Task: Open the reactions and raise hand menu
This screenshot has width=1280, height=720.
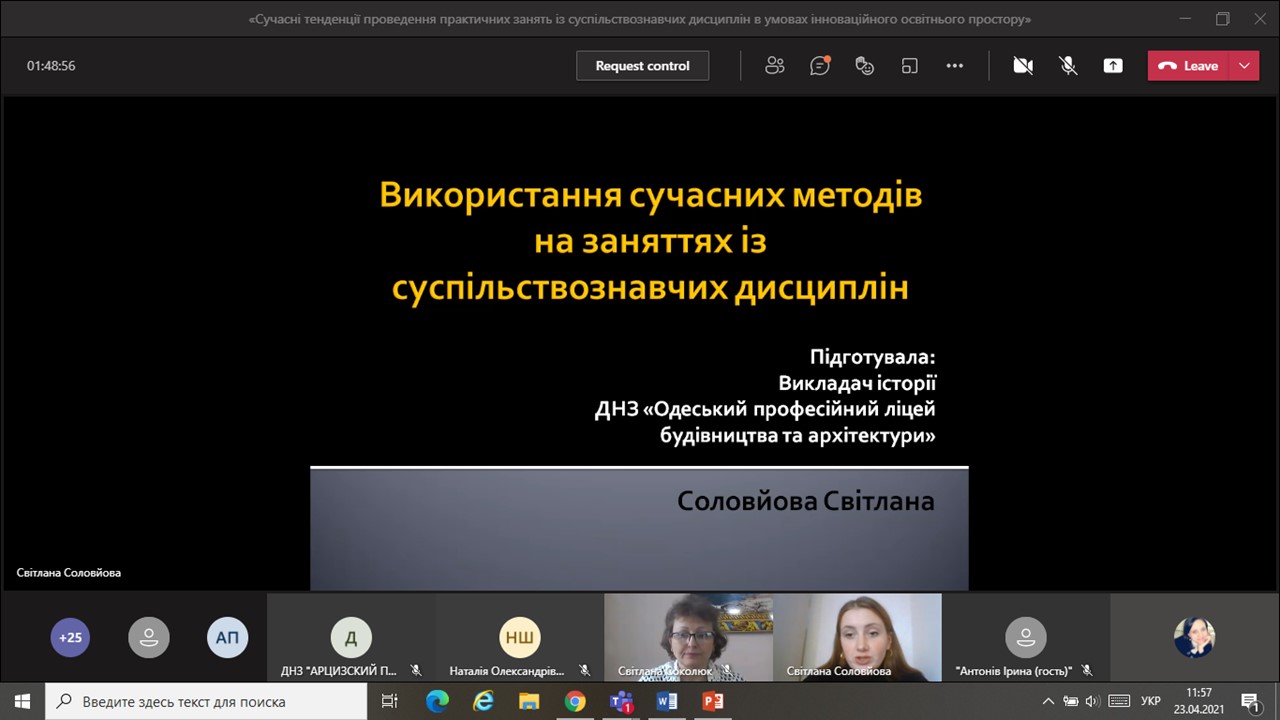Action: click(865, 66)
